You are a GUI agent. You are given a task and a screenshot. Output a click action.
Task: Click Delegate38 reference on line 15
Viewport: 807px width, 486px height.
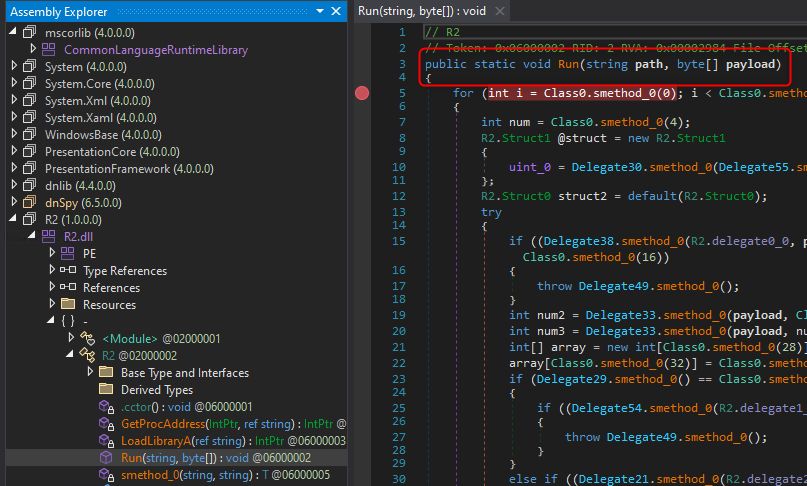pyautogui.click(x=578, y=241)
